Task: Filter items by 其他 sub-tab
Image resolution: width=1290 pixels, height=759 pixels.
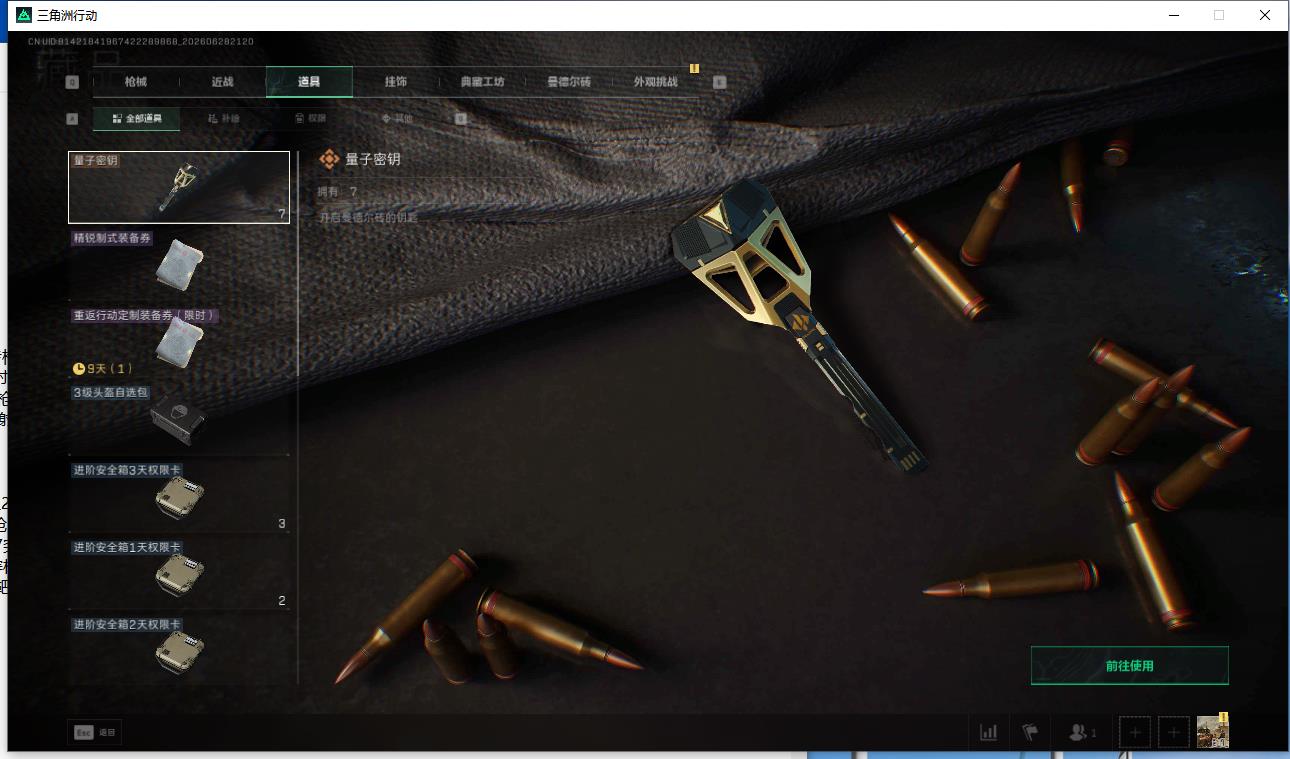Action: click(397, 118)
